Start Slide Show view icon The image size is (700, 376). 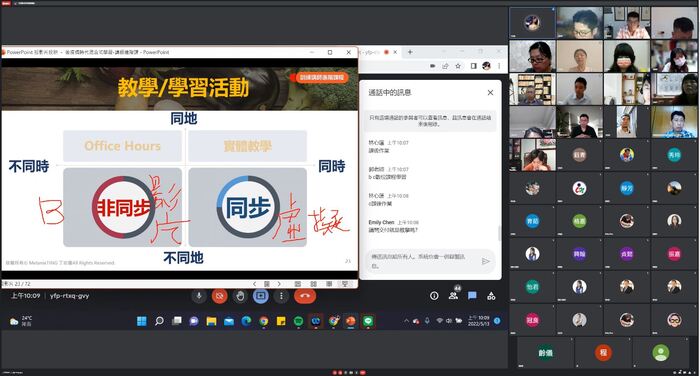pyautogui.click(x=345, y=284)
